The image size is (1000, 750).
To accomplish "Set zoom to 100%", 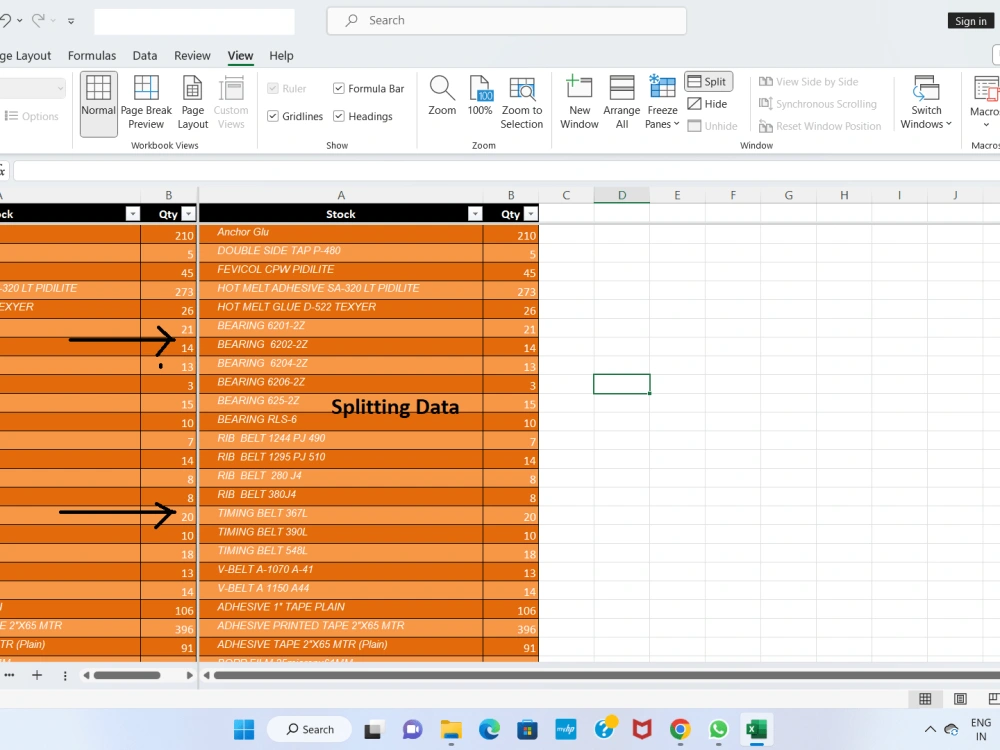I will [481, 100].
